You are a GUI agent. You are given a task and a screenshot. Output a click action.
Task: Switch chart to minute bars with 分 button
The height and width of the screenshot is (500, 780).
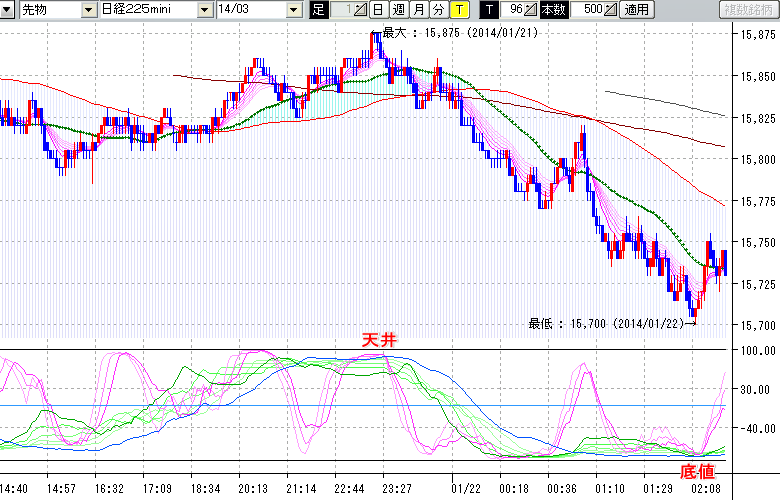439,9
